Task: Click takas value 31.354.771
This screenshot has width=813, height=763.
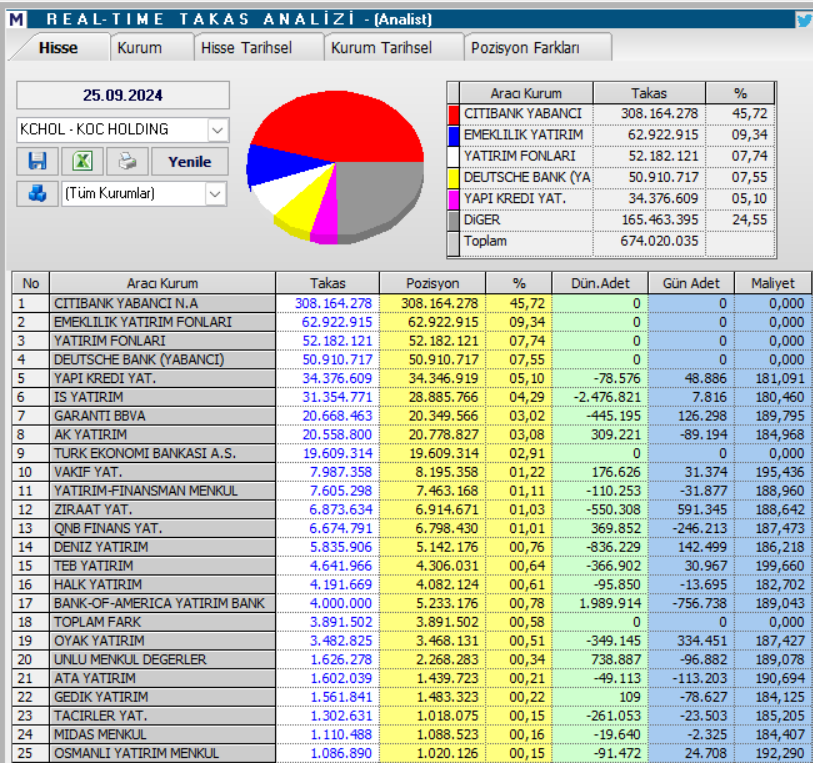Action: tap(337, 397)
